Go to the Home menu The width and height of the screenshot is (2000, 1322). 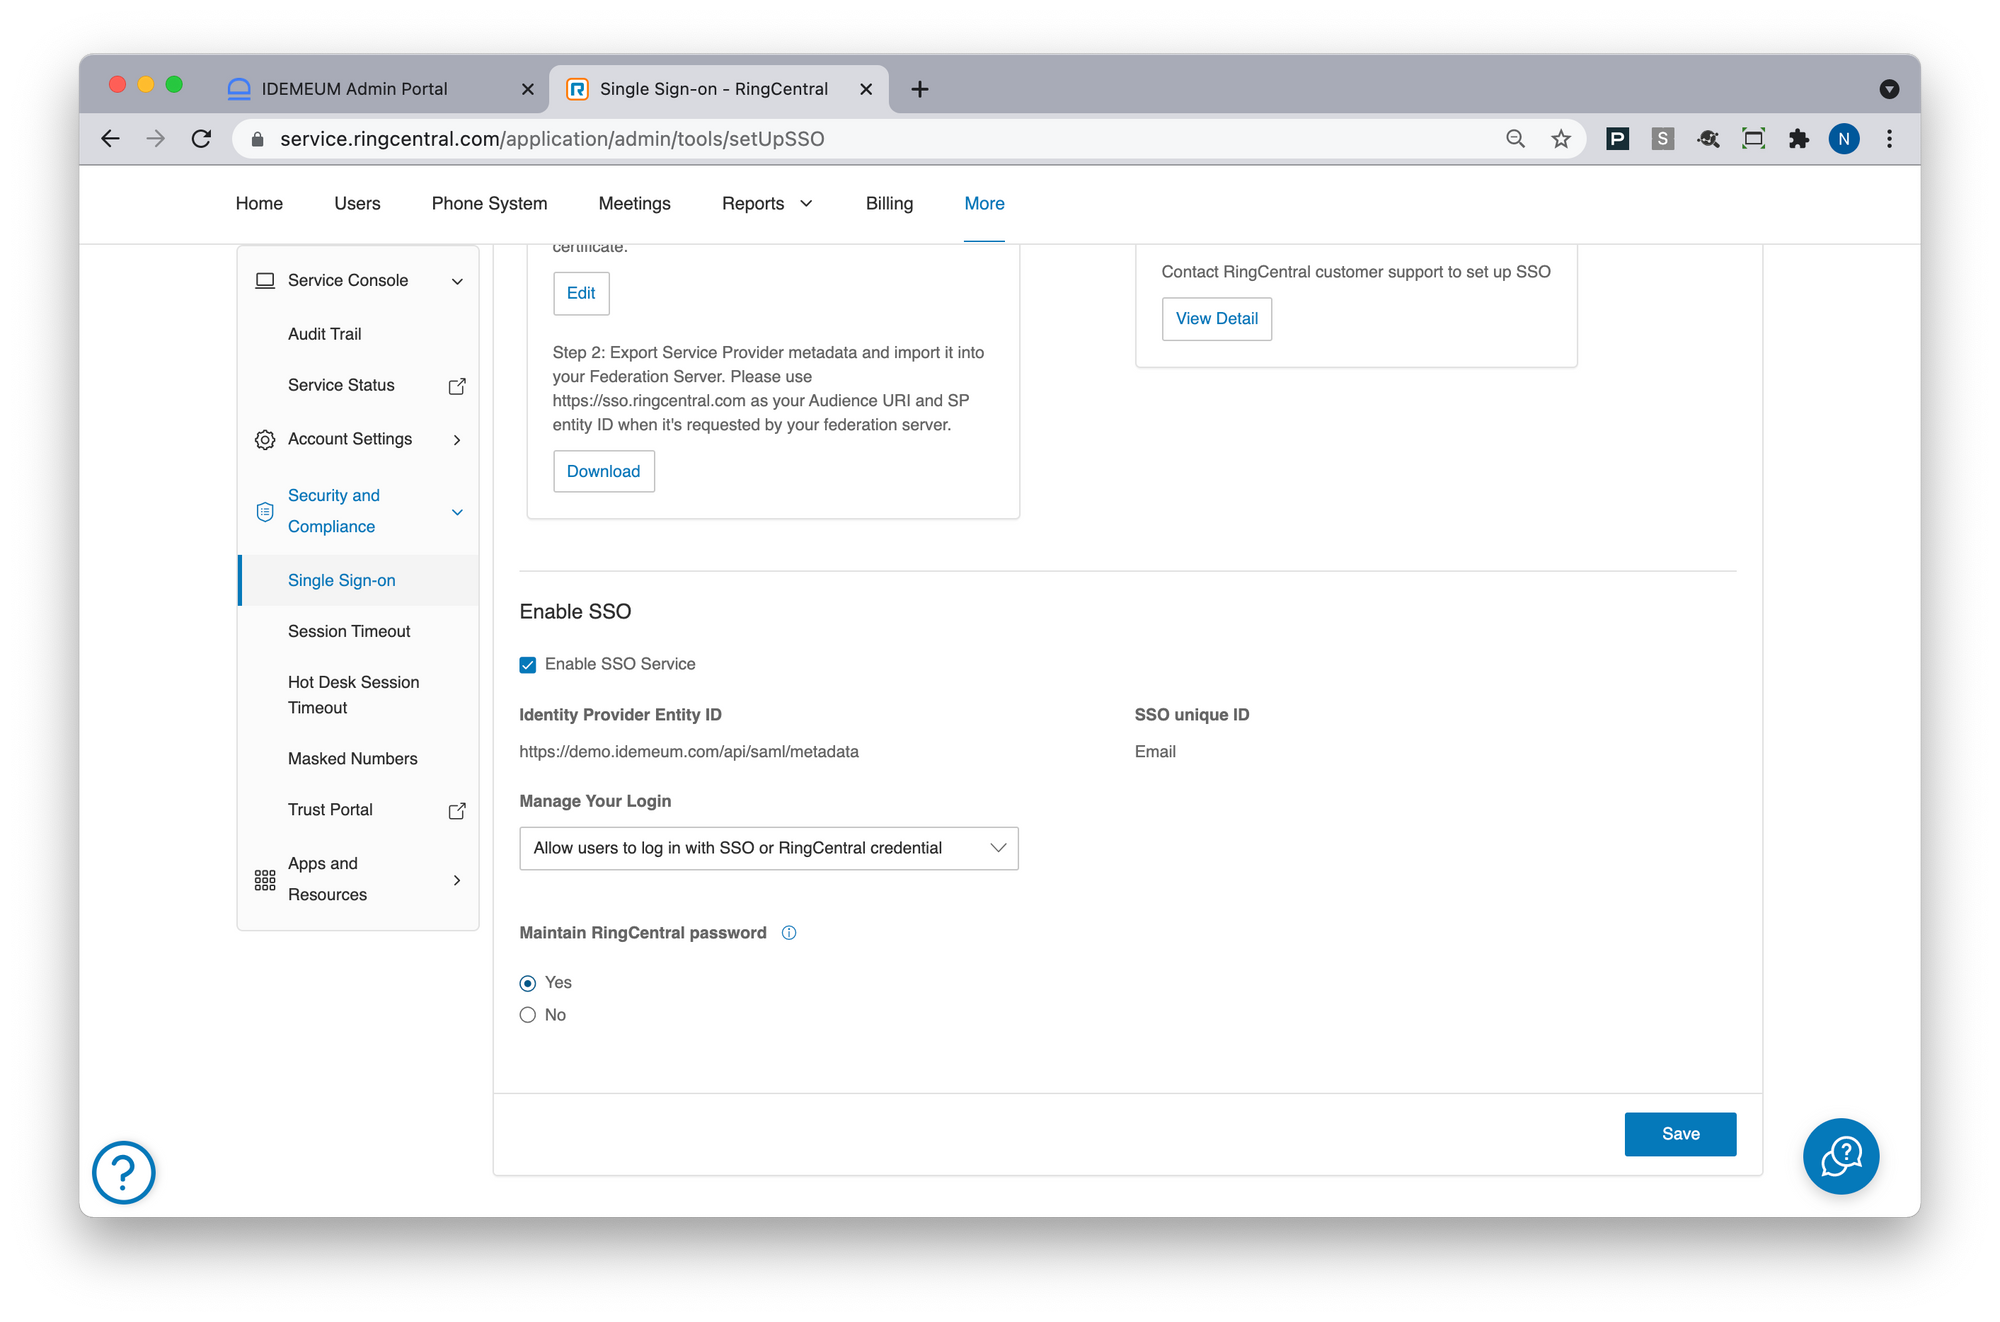[x=259, y=204]
